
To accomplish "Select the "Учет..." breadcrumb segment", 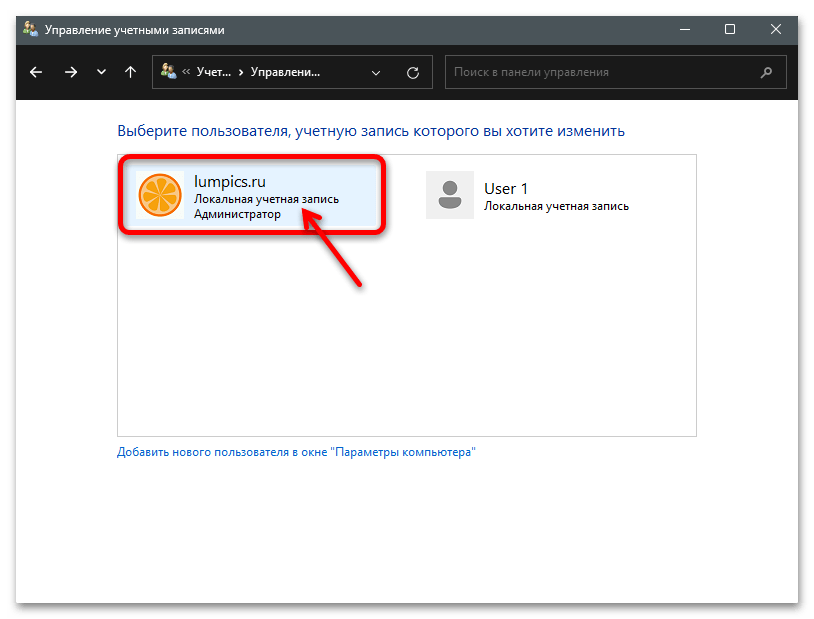I will [212, 72].
